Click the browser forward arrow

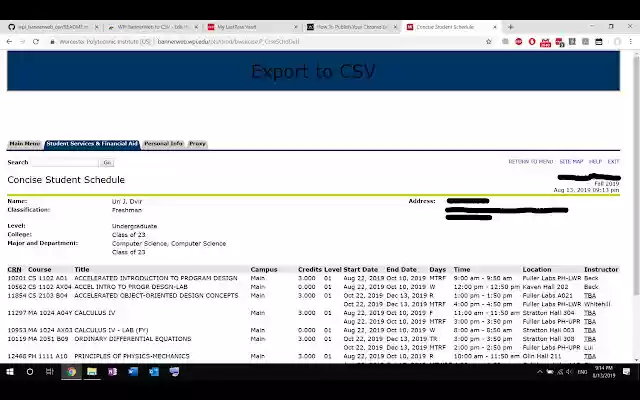point(22,42)
